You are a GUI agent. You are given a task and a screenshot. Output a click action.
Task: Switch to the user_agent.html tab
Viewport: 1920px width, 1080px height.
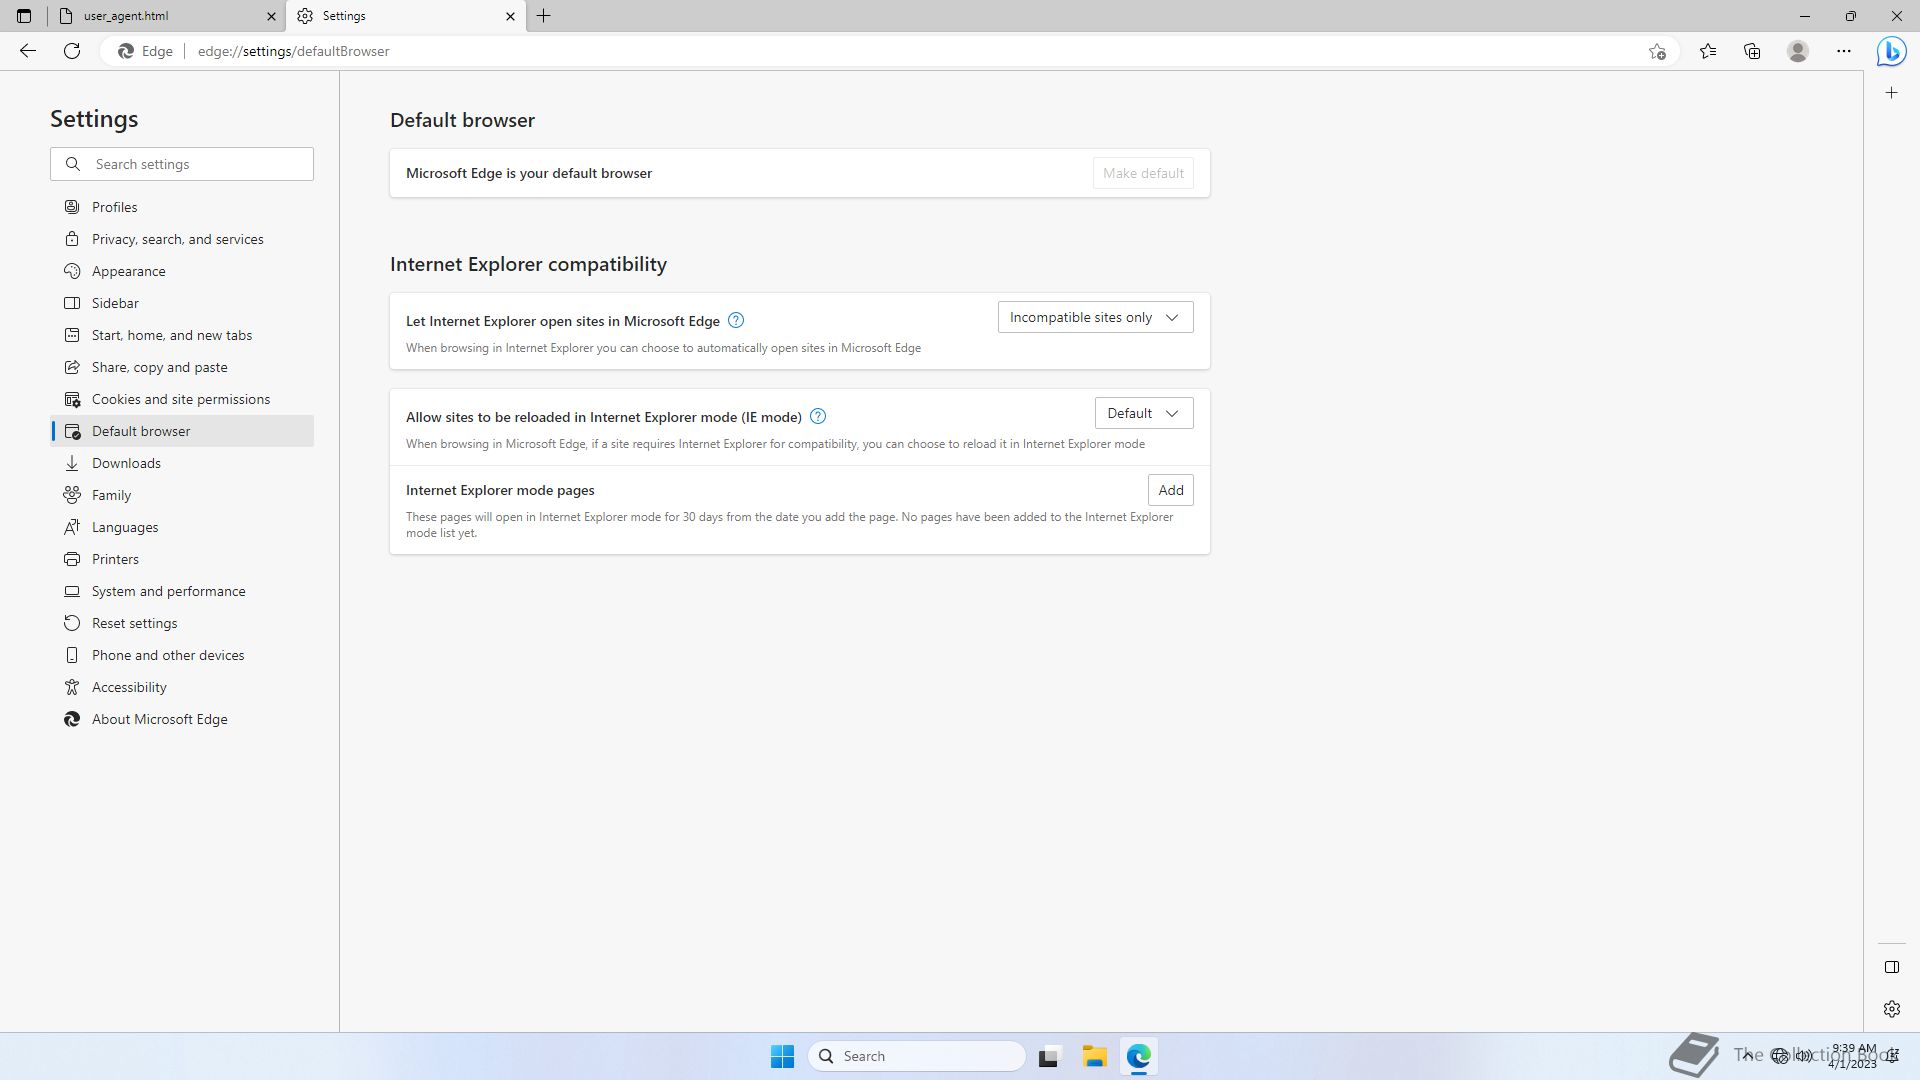[x=160, y=16]
